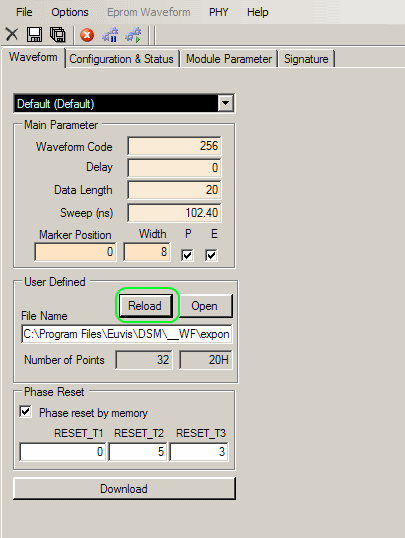Viewport: 405px width, 538px height.
Task: Toggle the E checkbox
Action: (x=211, y=255)
